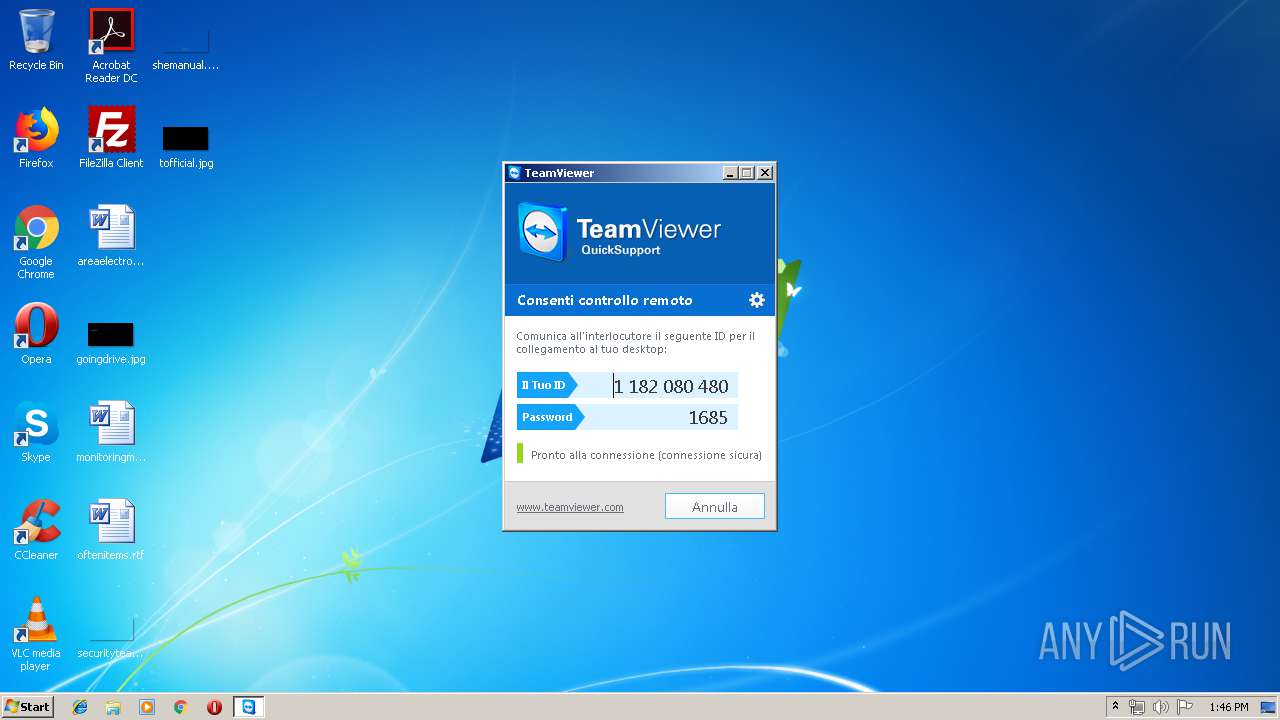The height and width of the screenshot is (720, 1280).
Task: Select areaelectro Word document
Action: click(x=111, y=236)
